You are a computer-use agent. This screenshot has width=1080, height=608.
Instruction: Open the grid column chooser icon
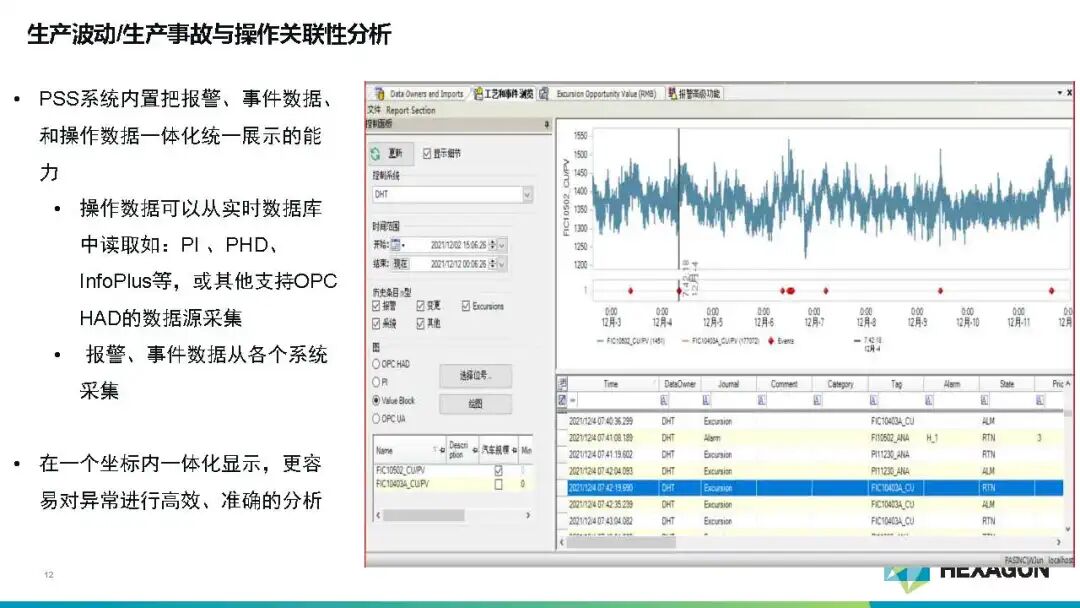[x=563, y=384]
